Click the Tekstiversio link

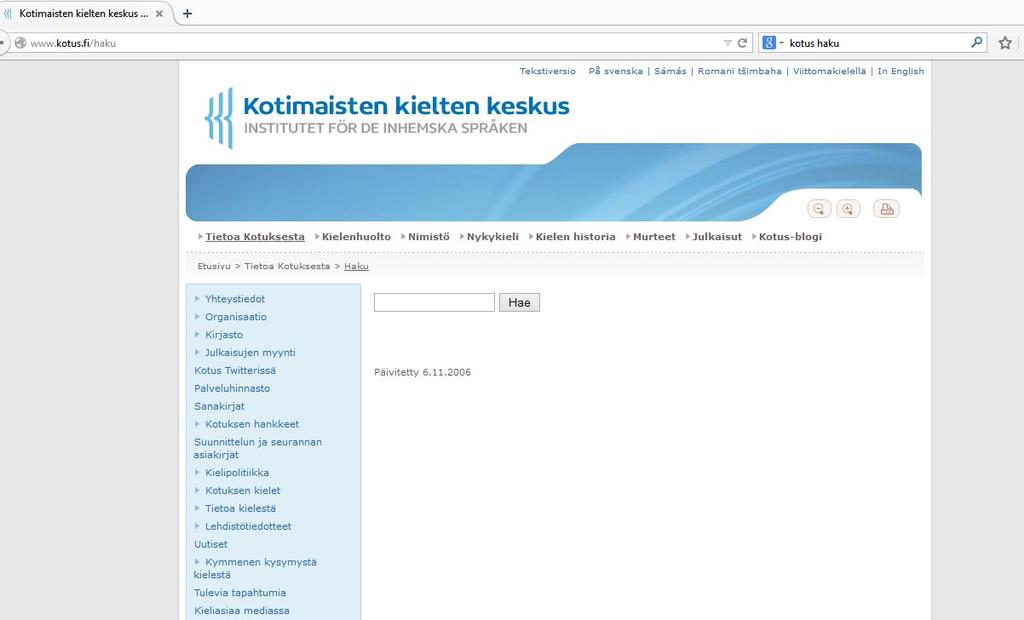[547, 71]
